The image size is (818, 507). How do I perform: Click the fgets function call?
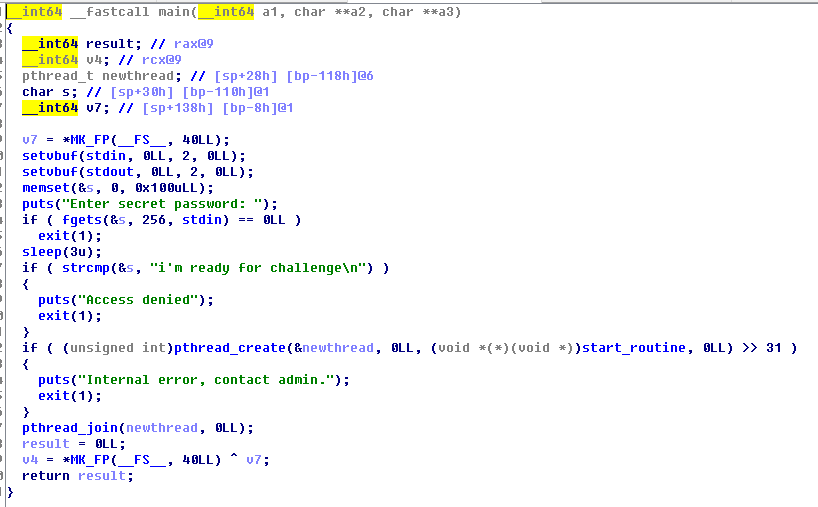82,220
